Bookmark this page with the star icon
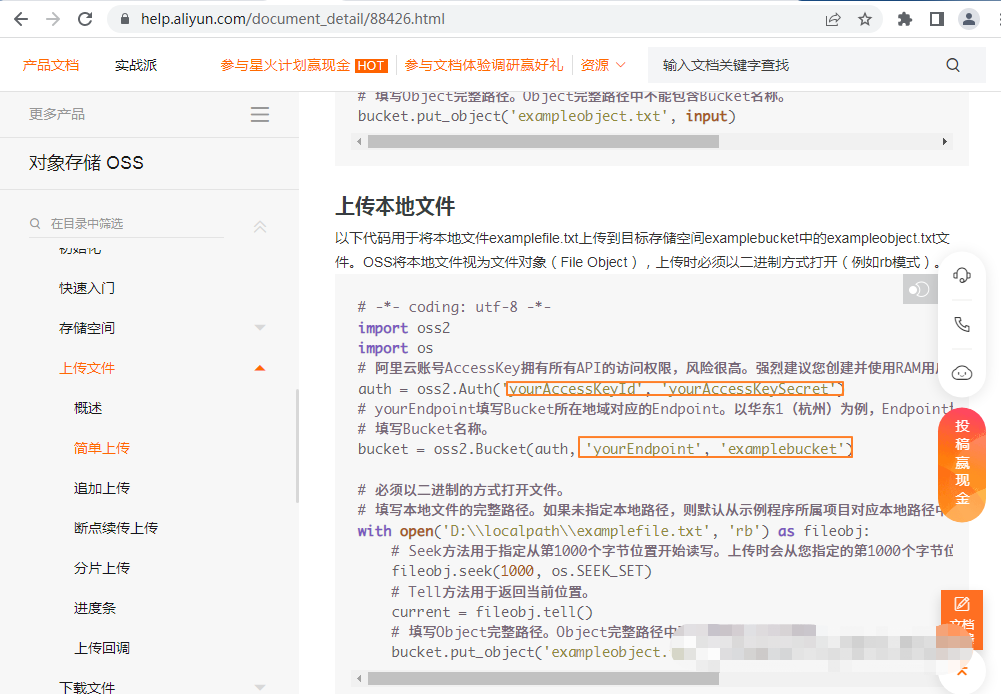 pos(864,19)
